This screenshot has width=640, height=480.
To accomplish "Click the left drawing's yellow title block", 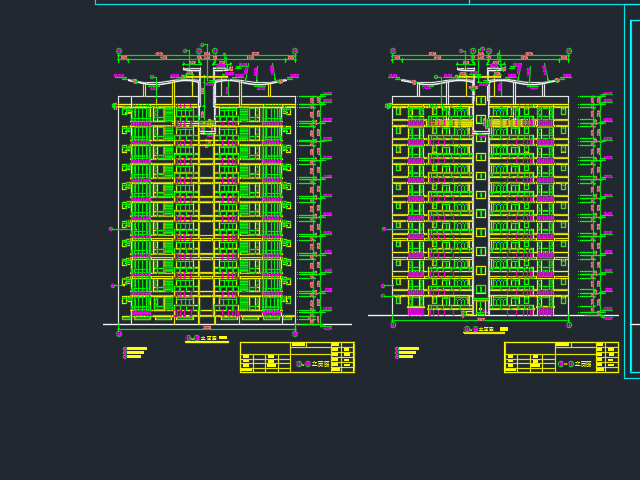I will coord(297,357).
